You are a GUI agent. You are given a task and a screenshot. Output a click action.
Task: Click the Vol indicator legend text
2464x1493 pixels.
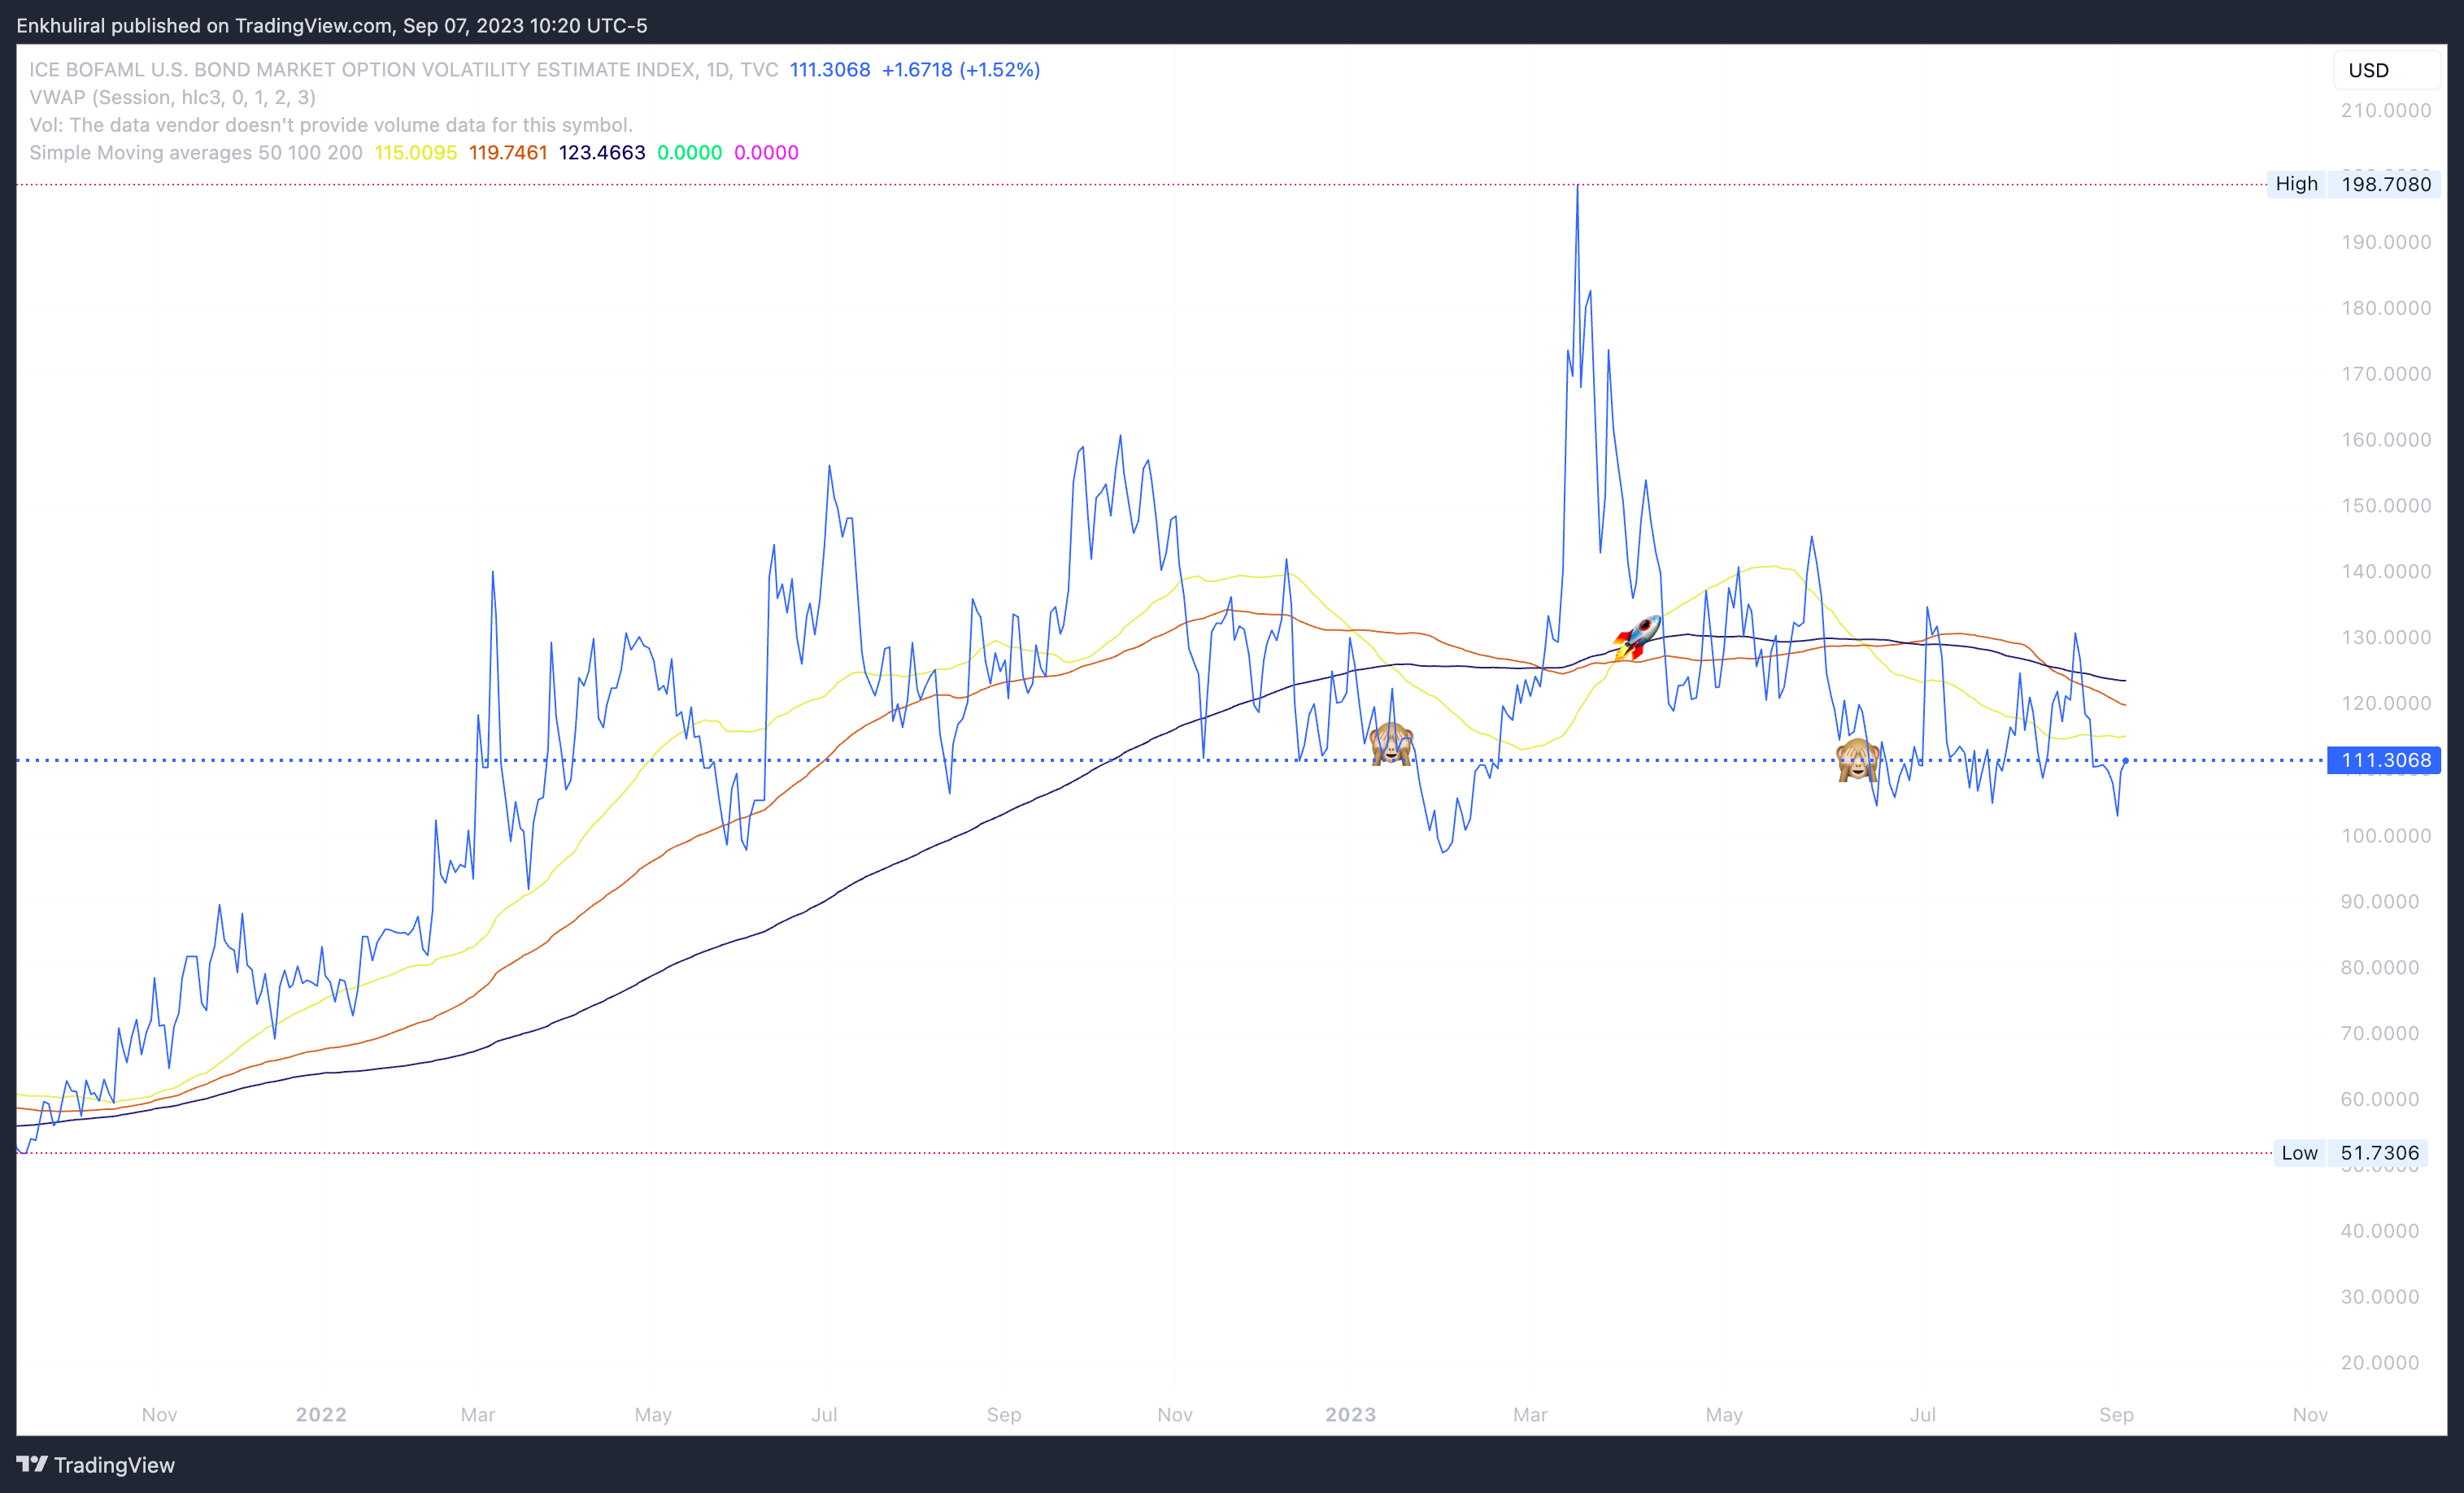(330, 125)
